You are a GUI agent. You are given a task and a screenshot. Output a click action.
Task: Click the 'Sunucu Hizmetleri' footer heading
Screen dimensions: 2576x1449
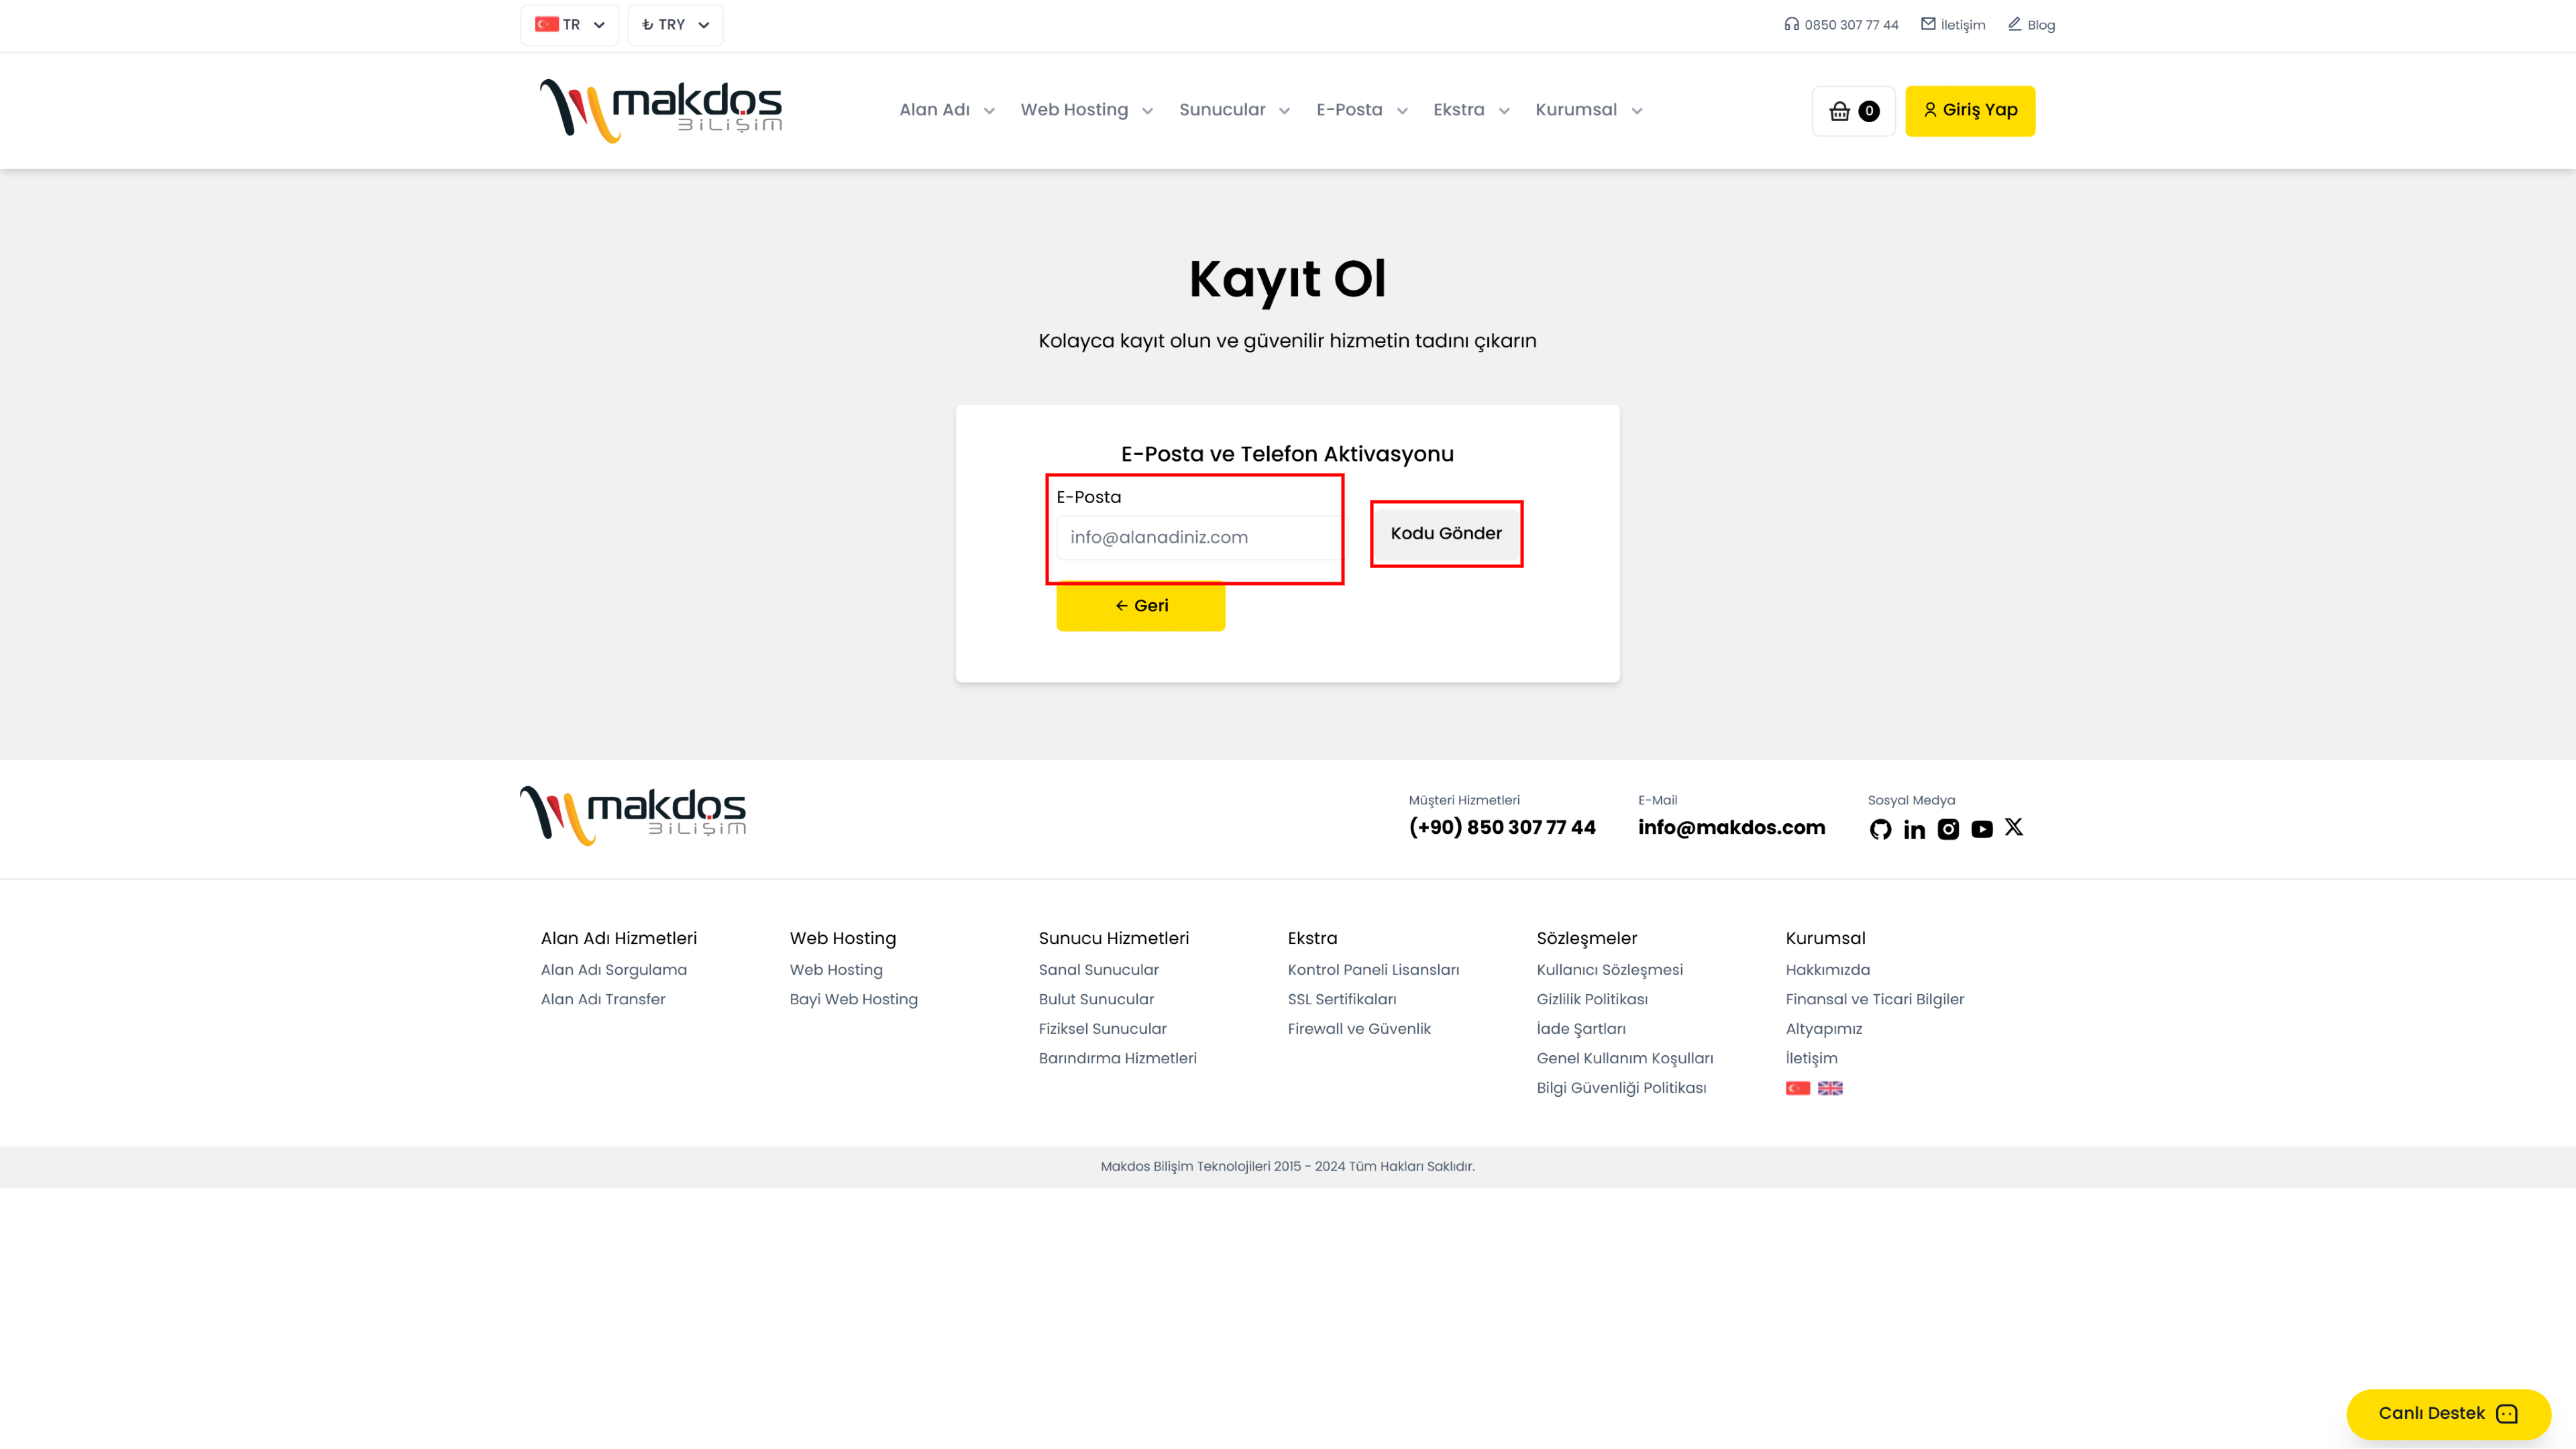pos(1113,939)
